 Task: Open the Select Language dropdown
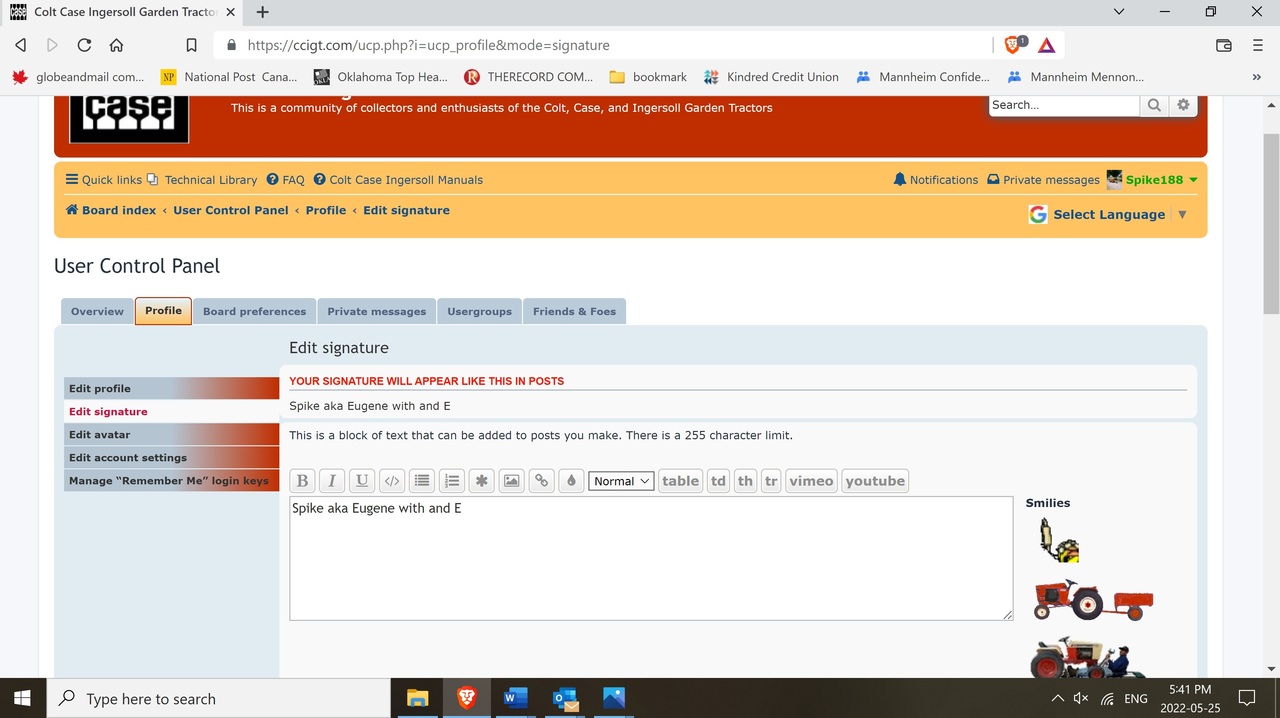coord(1109,214)
